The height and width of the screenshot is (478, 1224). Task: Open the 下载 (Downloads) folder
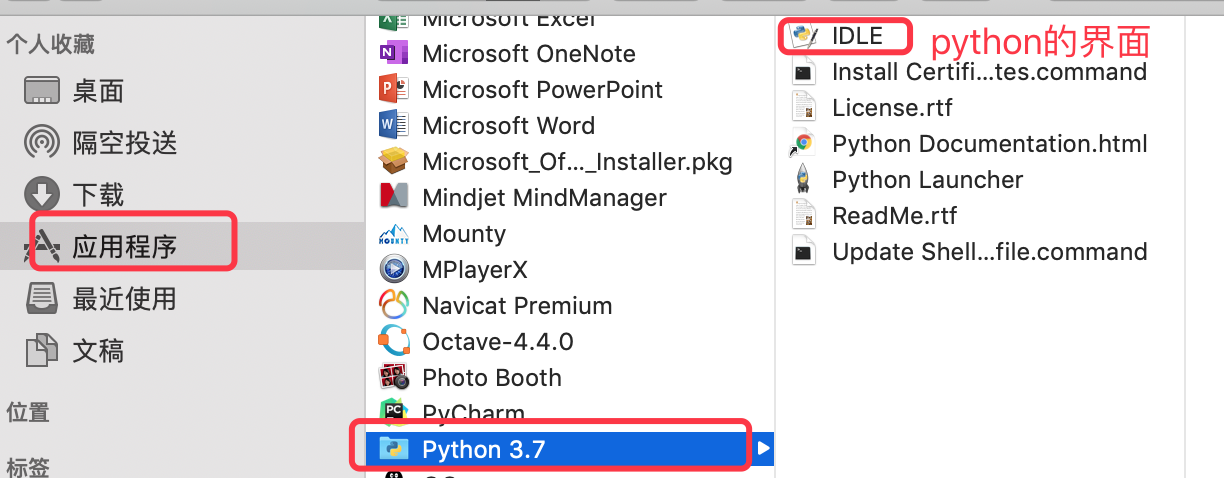click(97, 194)
